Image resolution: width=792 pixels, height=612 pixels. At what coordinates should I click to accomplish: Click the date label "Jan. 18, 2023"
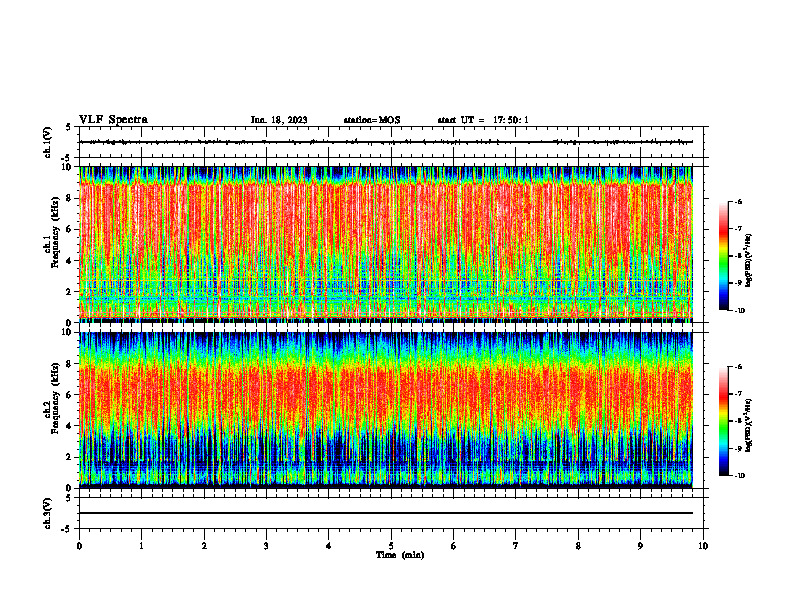coord(279,120)
